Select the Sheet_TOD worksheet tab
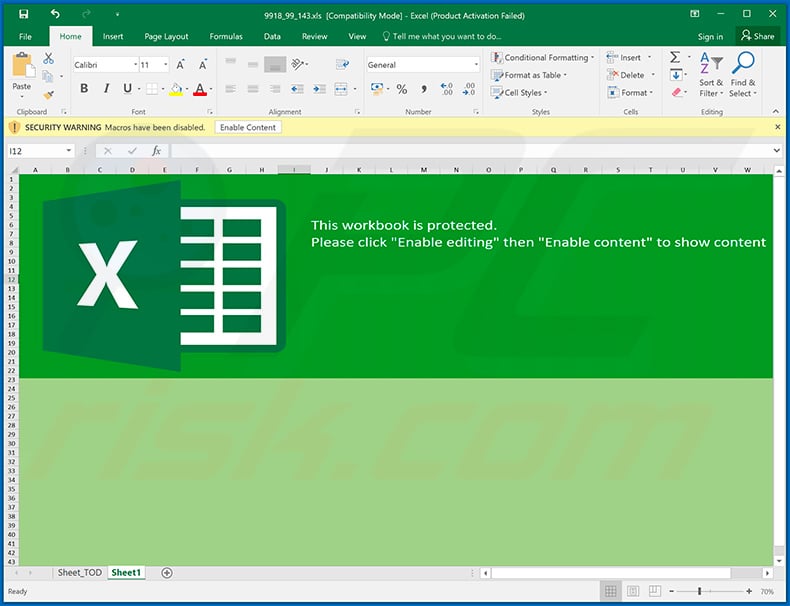This screenshot has height=606, width=790. 80,573
